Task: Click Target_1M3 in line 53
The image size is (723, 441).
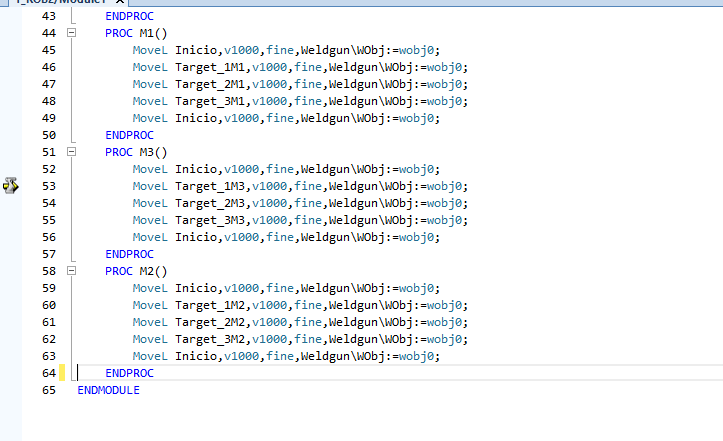Action: 210,186
